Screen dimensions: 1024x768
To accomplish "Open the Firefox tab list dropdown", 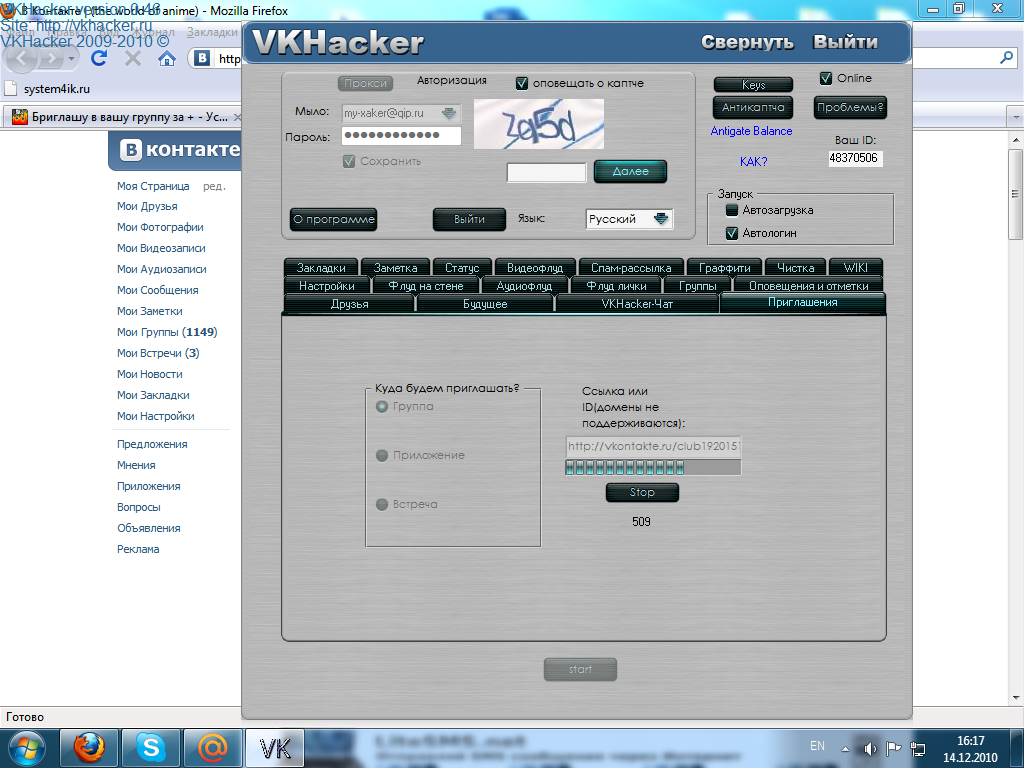I will pos(1016,118).
